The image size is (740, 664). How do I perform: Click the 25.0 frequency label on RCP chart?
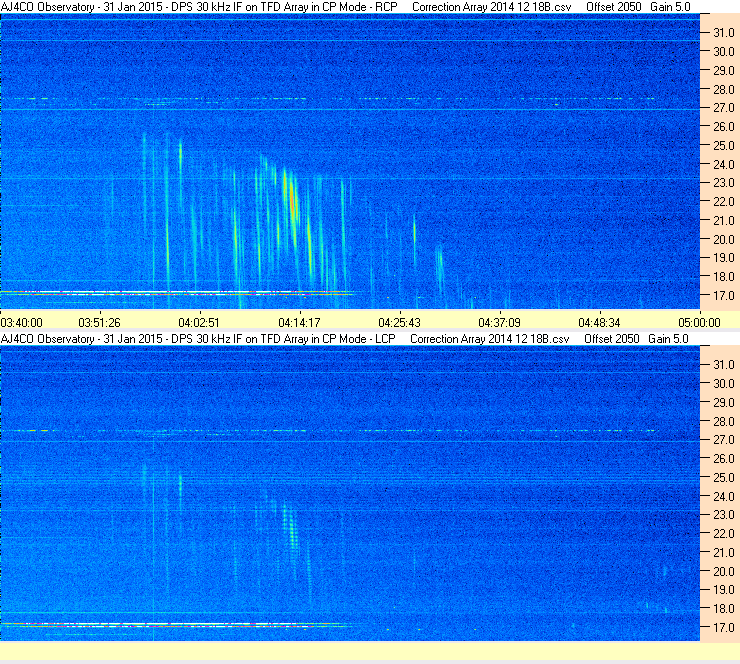(x=724, y=146)
